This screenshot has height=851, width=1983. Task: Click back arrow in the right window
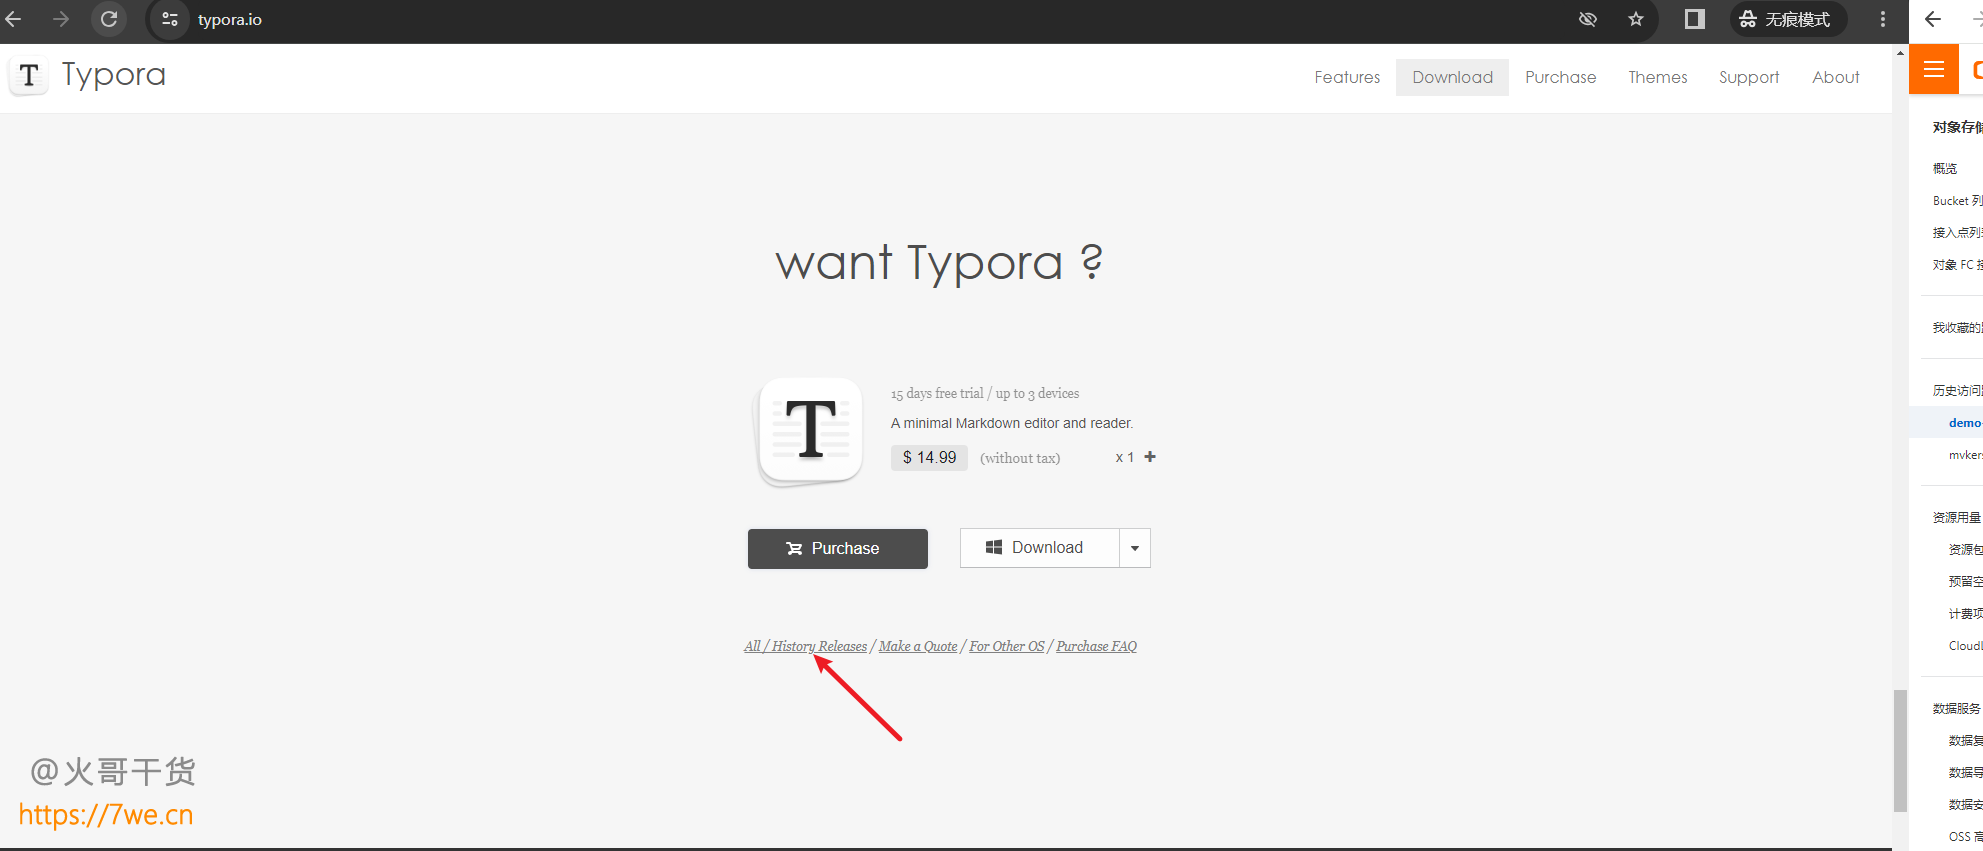coord(1933,19)
